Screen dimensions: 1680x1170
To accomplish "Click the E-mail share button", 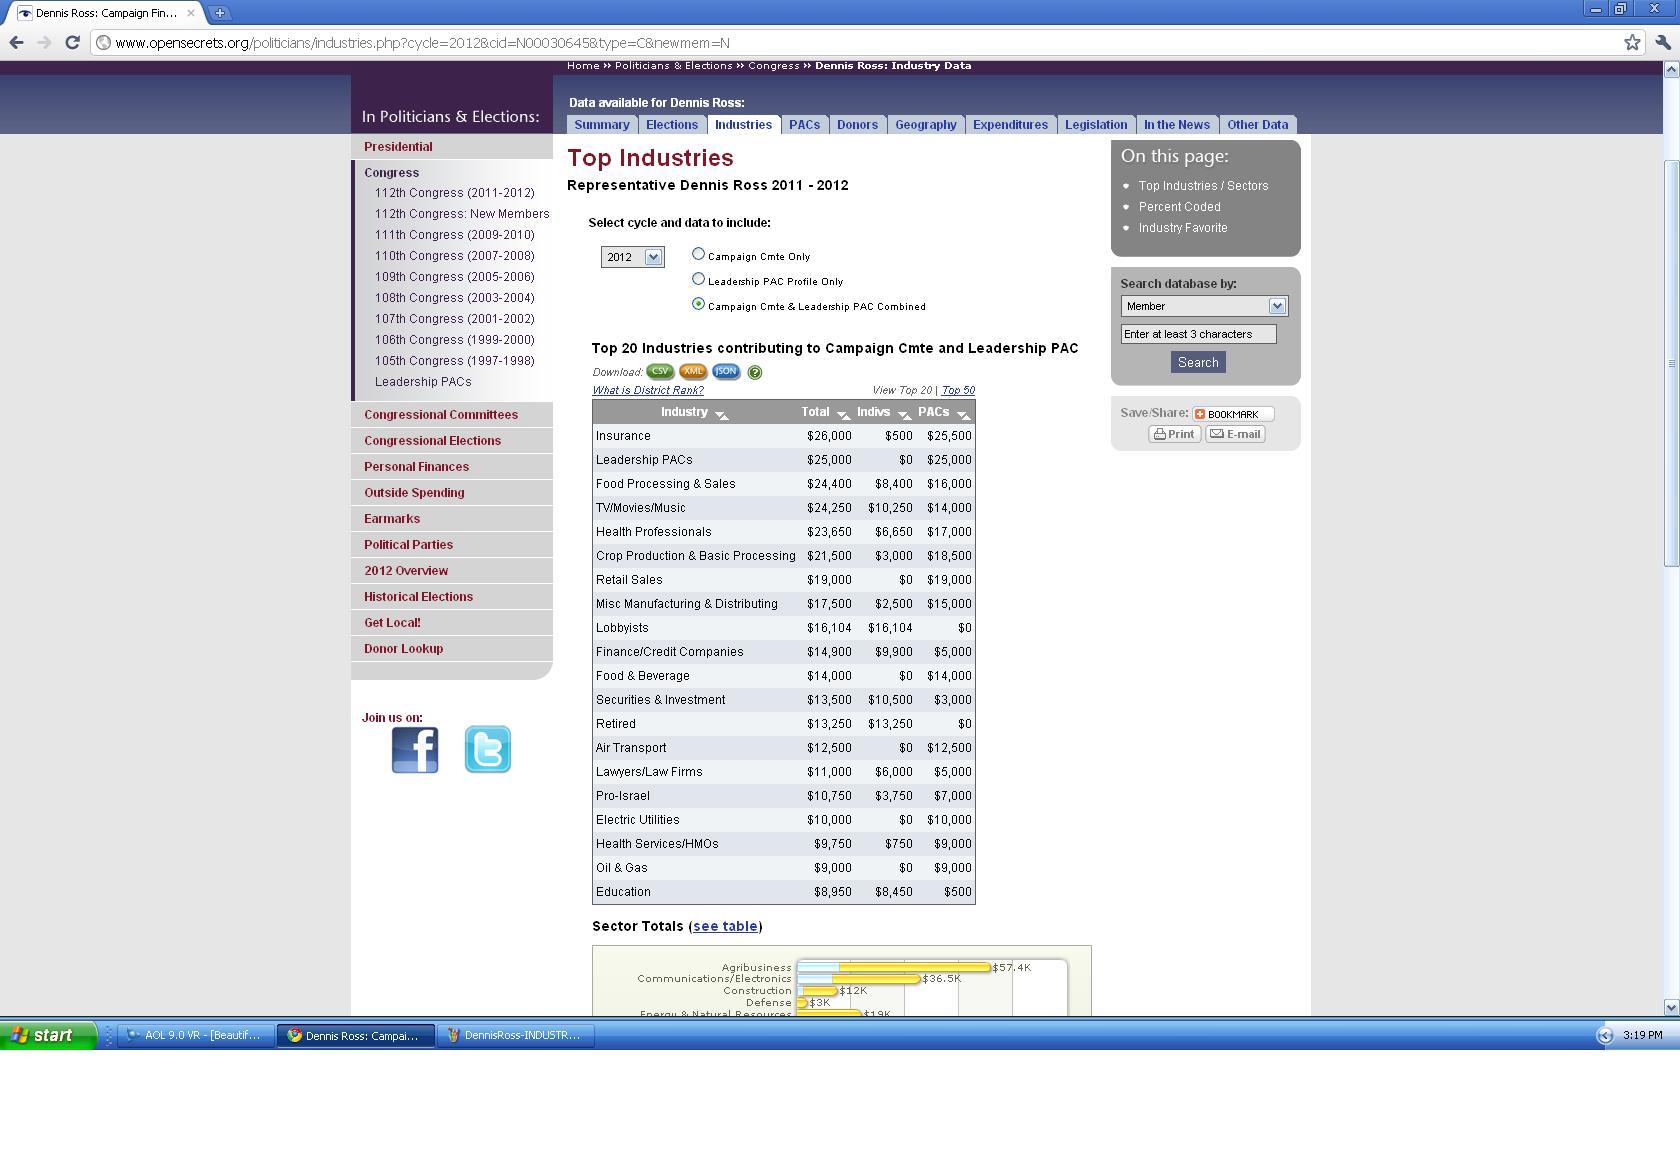I will pyautogui.click(x=1235, y=434).
